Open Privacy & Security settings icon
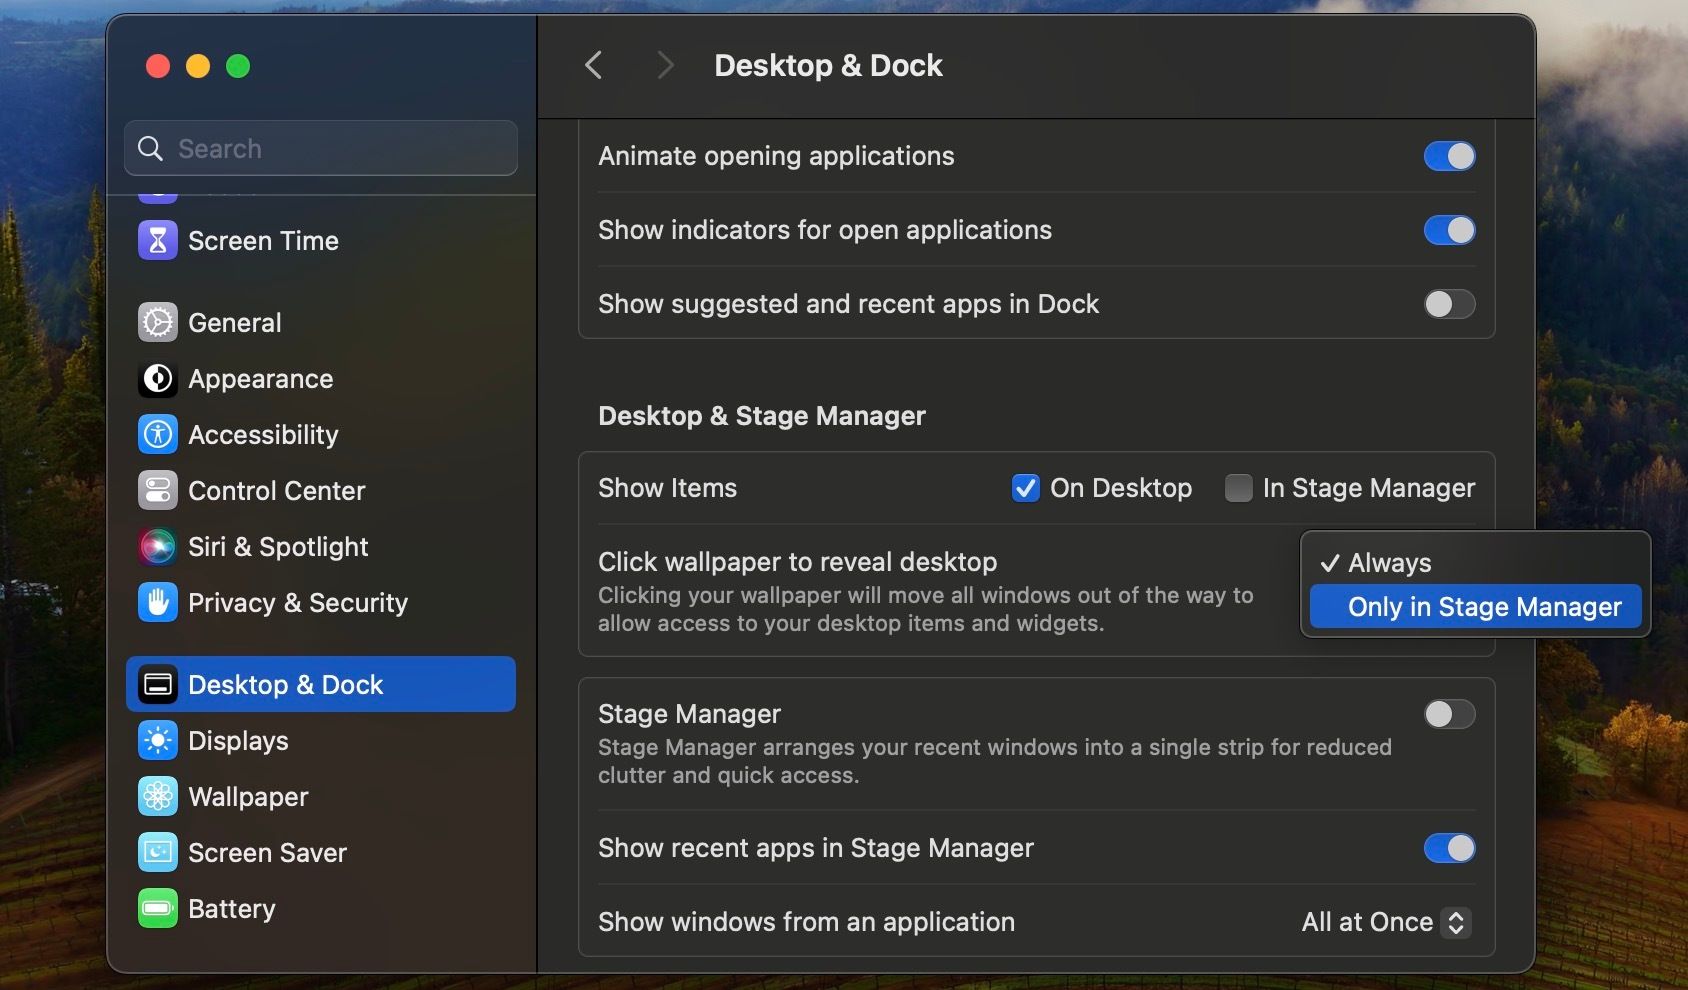The image size is (1688, 990). [157, 602]
